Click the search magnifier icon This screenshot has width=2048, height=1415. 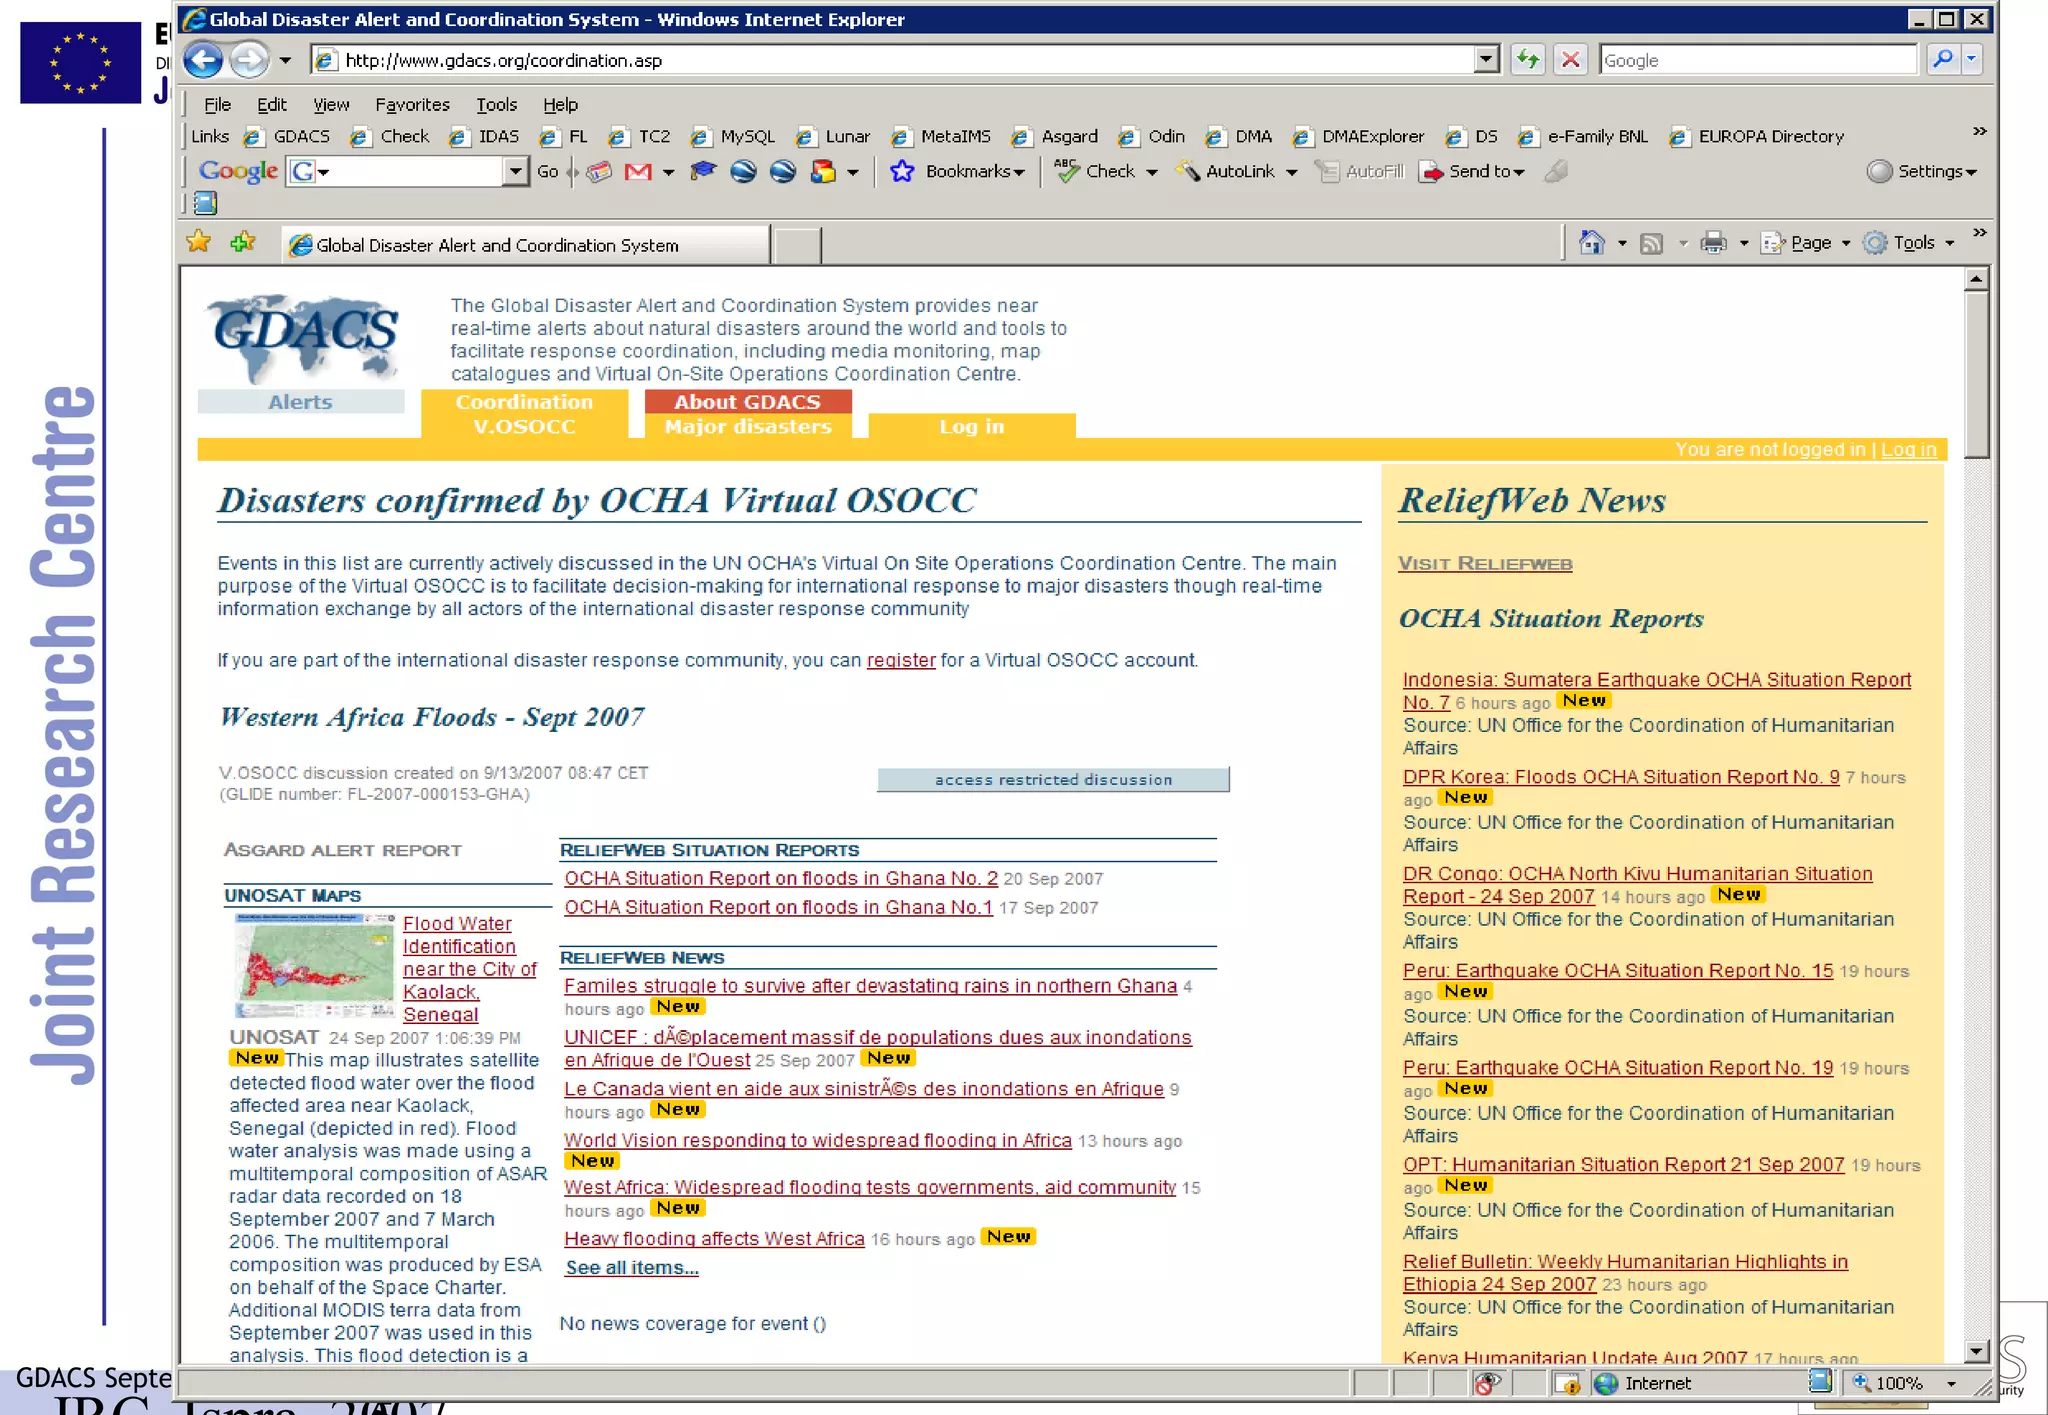point(1942,60)
